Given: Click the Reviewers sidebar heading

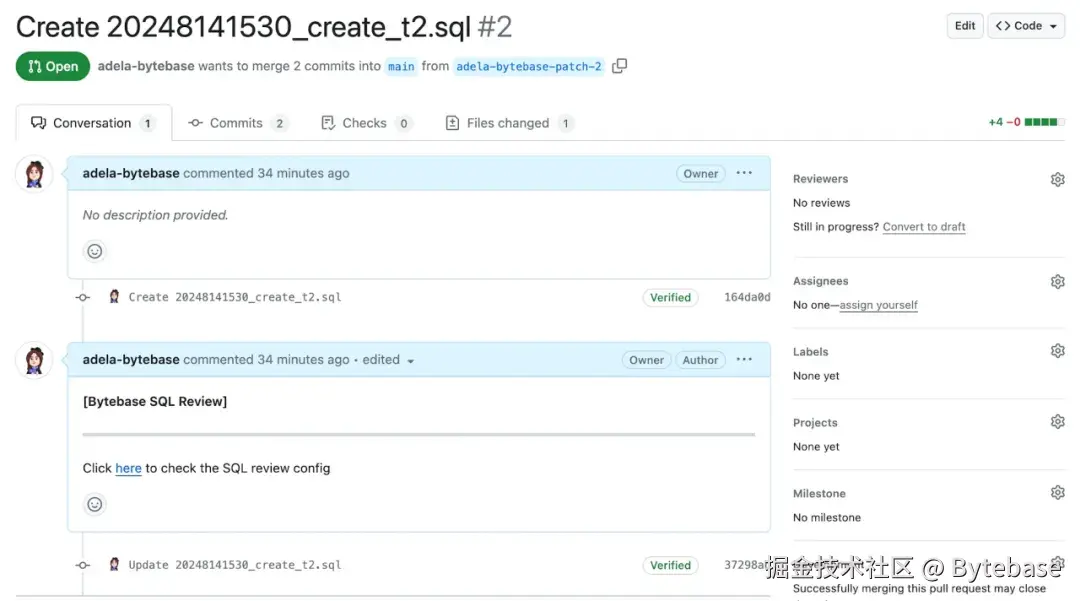Looking at the screenshot, I should (x=820, y=179).
